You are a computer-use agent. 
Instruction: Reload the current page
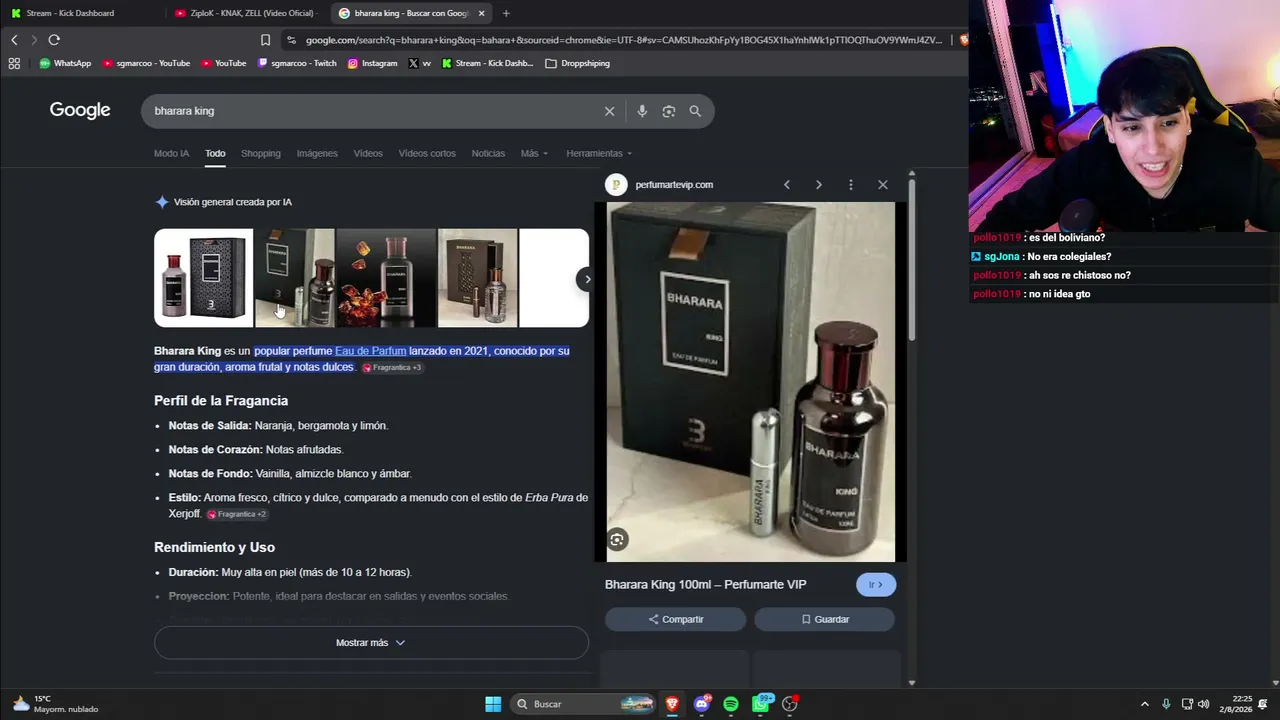(x=54, y=40)
